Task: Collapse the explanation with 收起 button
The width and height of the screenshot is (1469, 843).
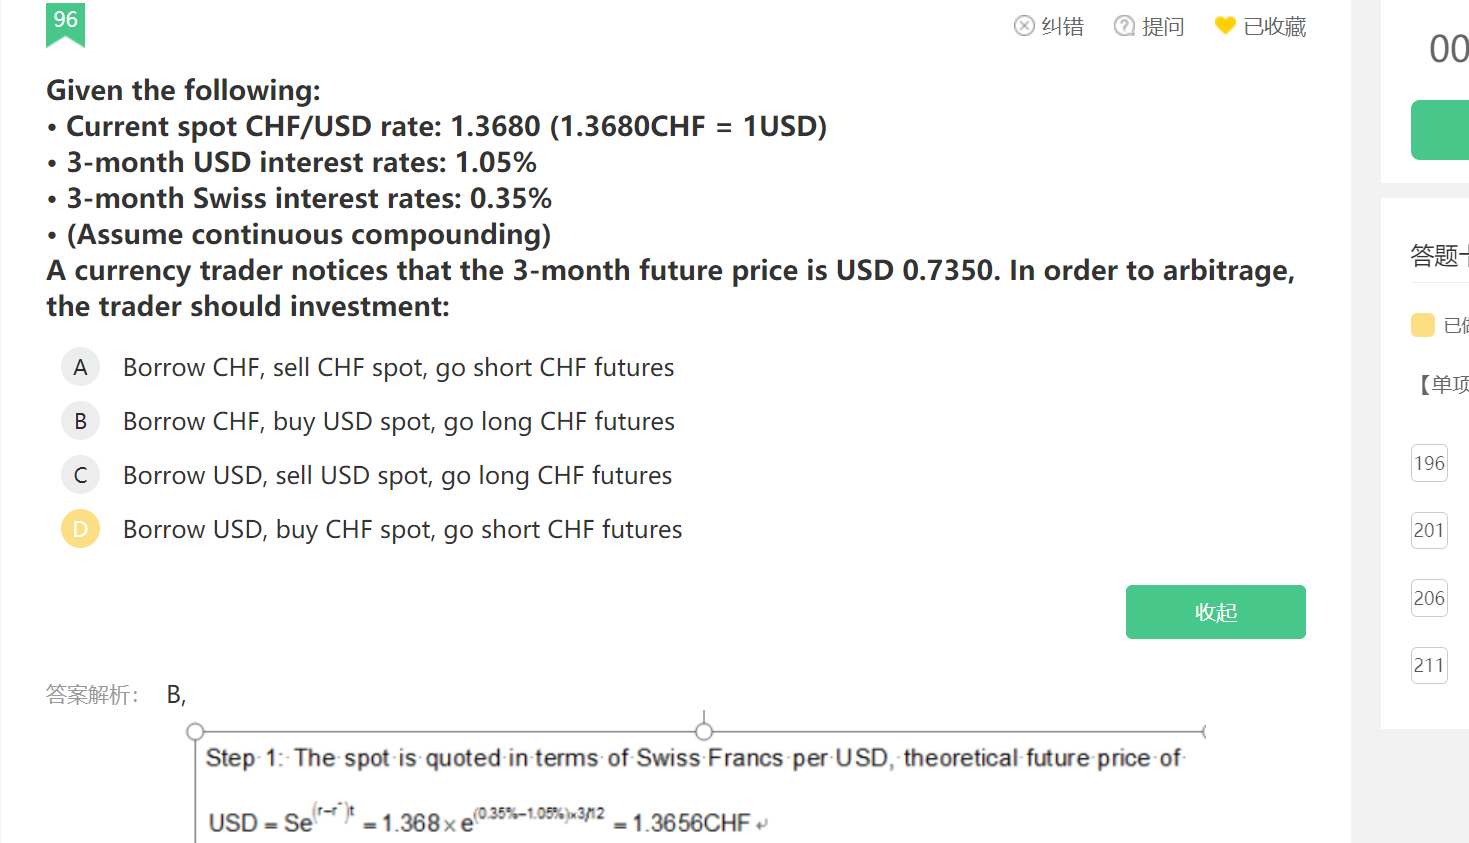Action: 1215,612
